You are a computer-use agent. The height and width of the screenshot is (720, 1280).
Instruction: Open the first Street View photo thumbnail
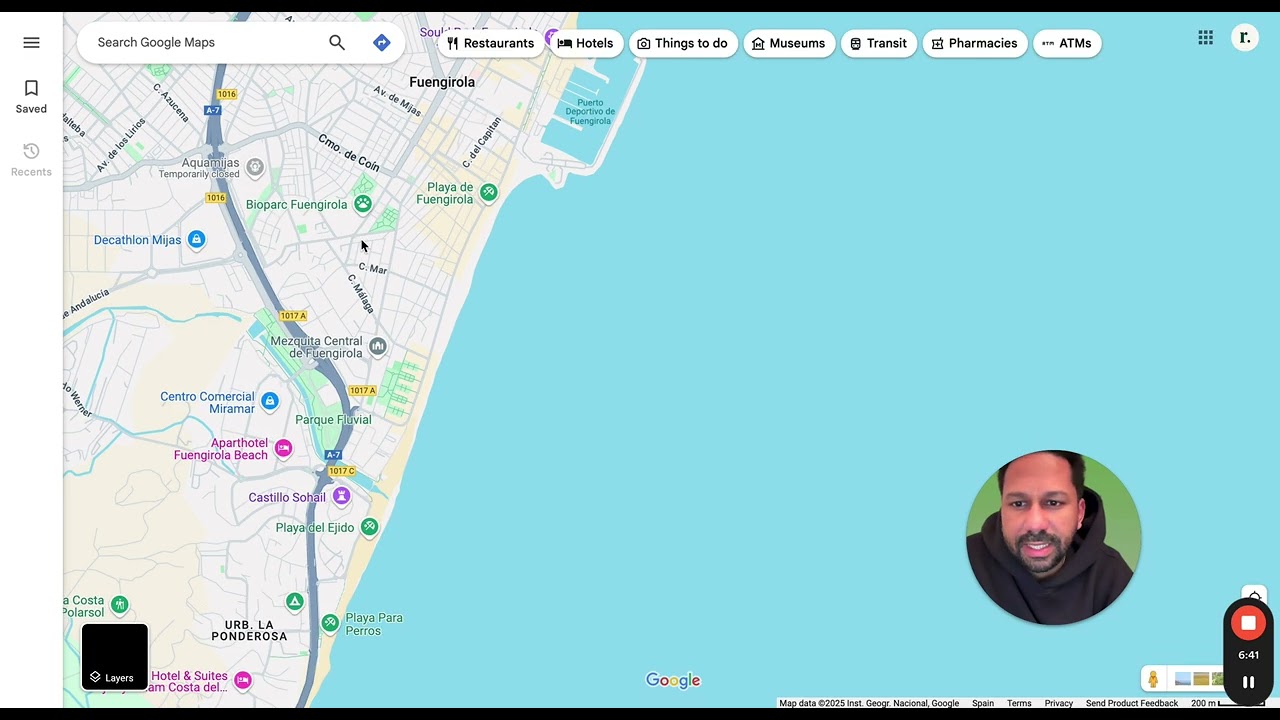coord(1183,679)
